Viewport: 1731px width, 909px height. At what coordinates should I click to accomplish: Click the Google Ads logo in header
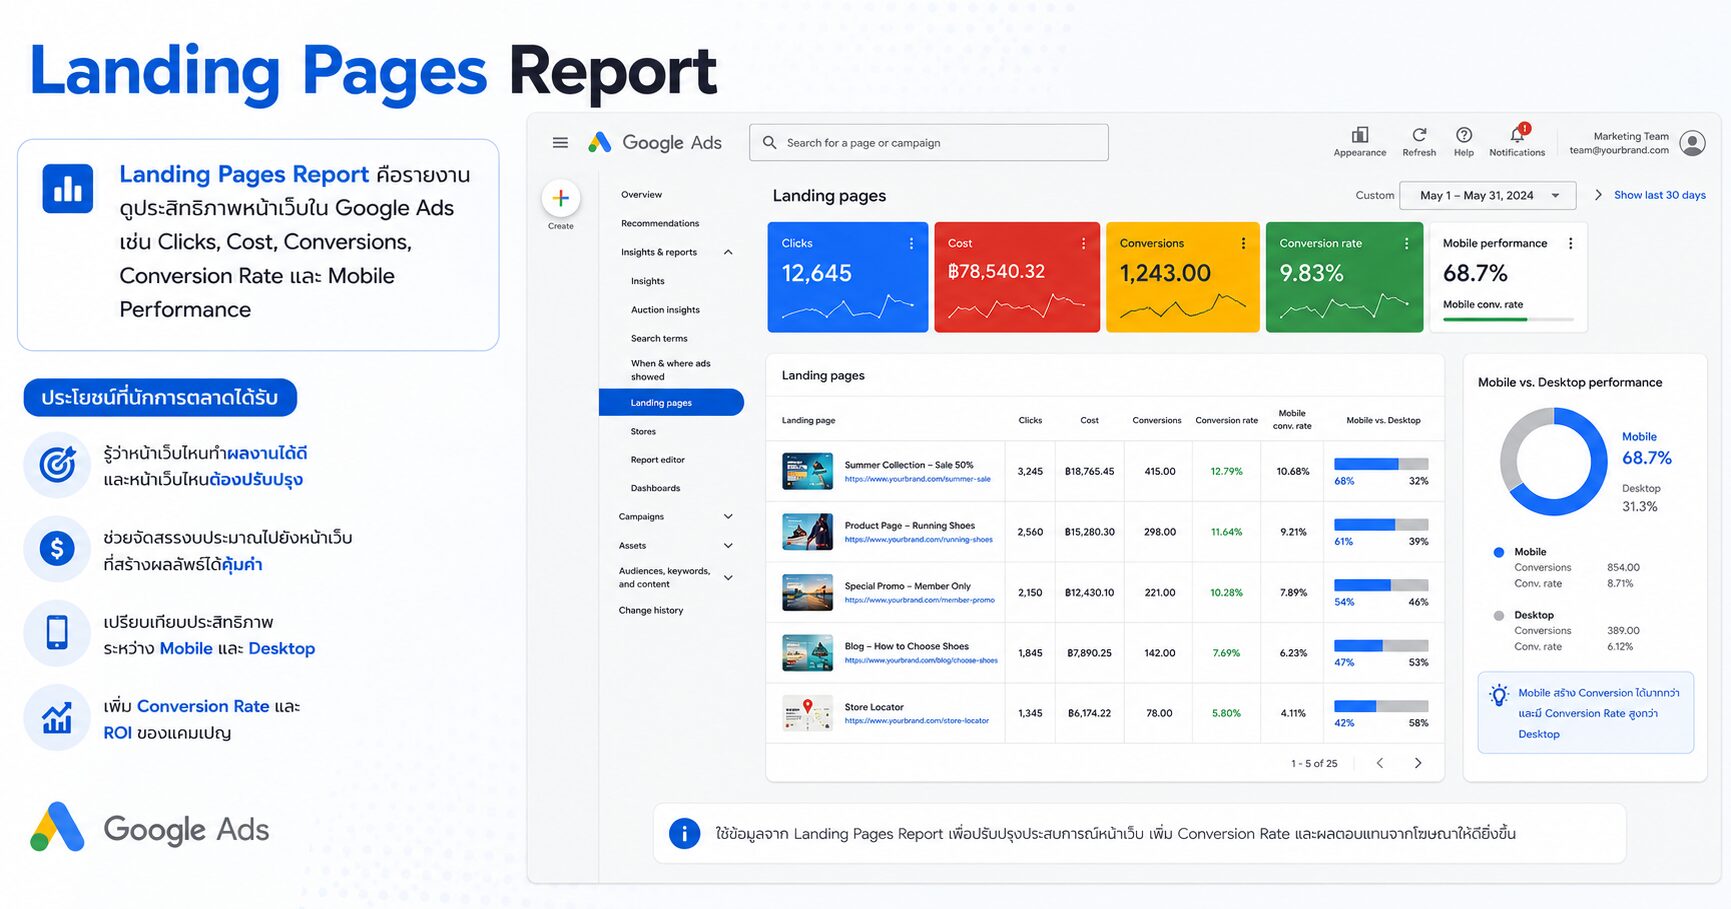[x=654, y=142]
